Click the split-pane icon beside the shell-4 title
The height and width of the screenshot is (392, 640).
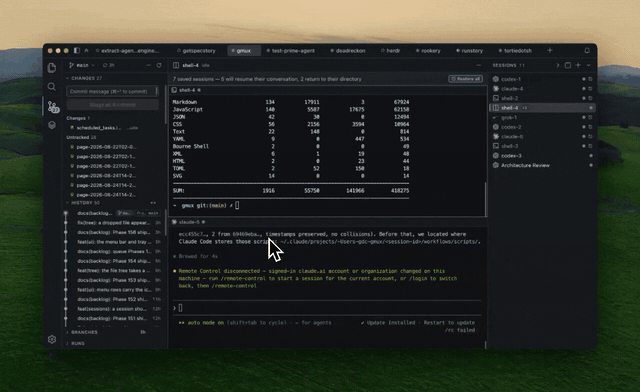click(176, 65)
